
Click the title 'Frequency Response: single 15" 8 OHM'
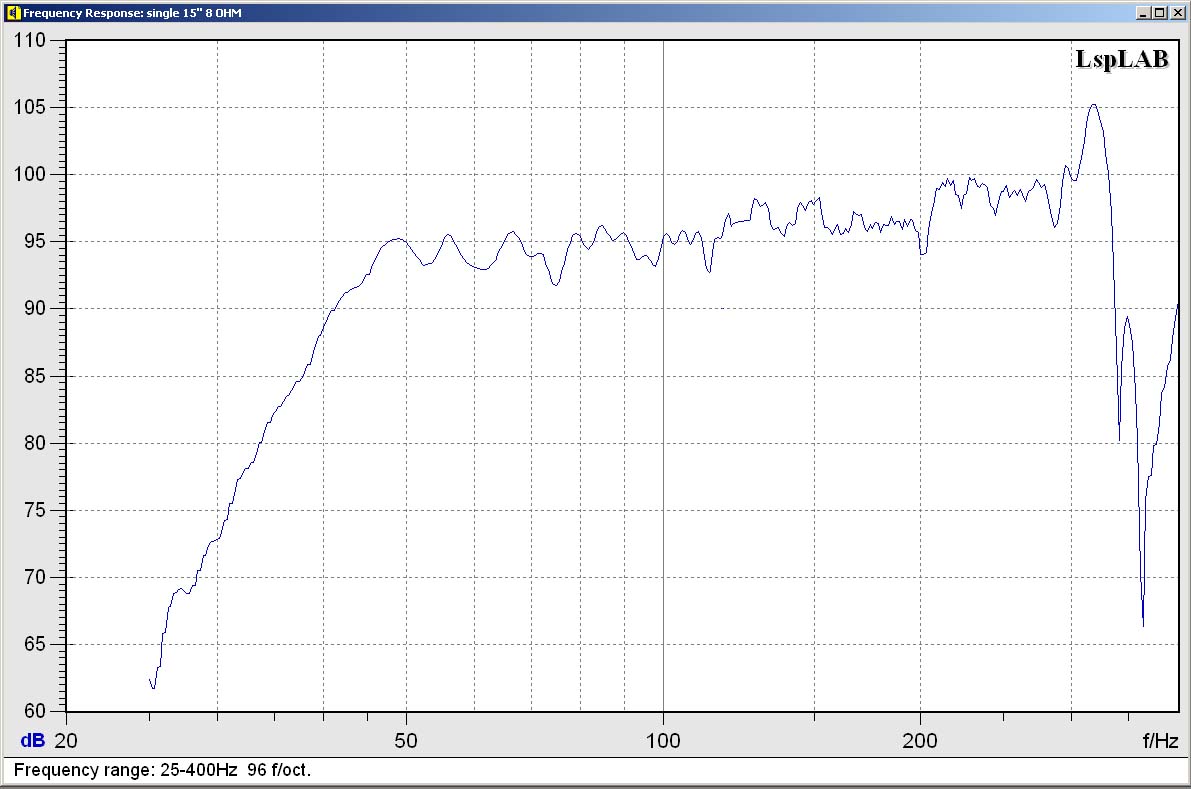(x=132, y=13)
